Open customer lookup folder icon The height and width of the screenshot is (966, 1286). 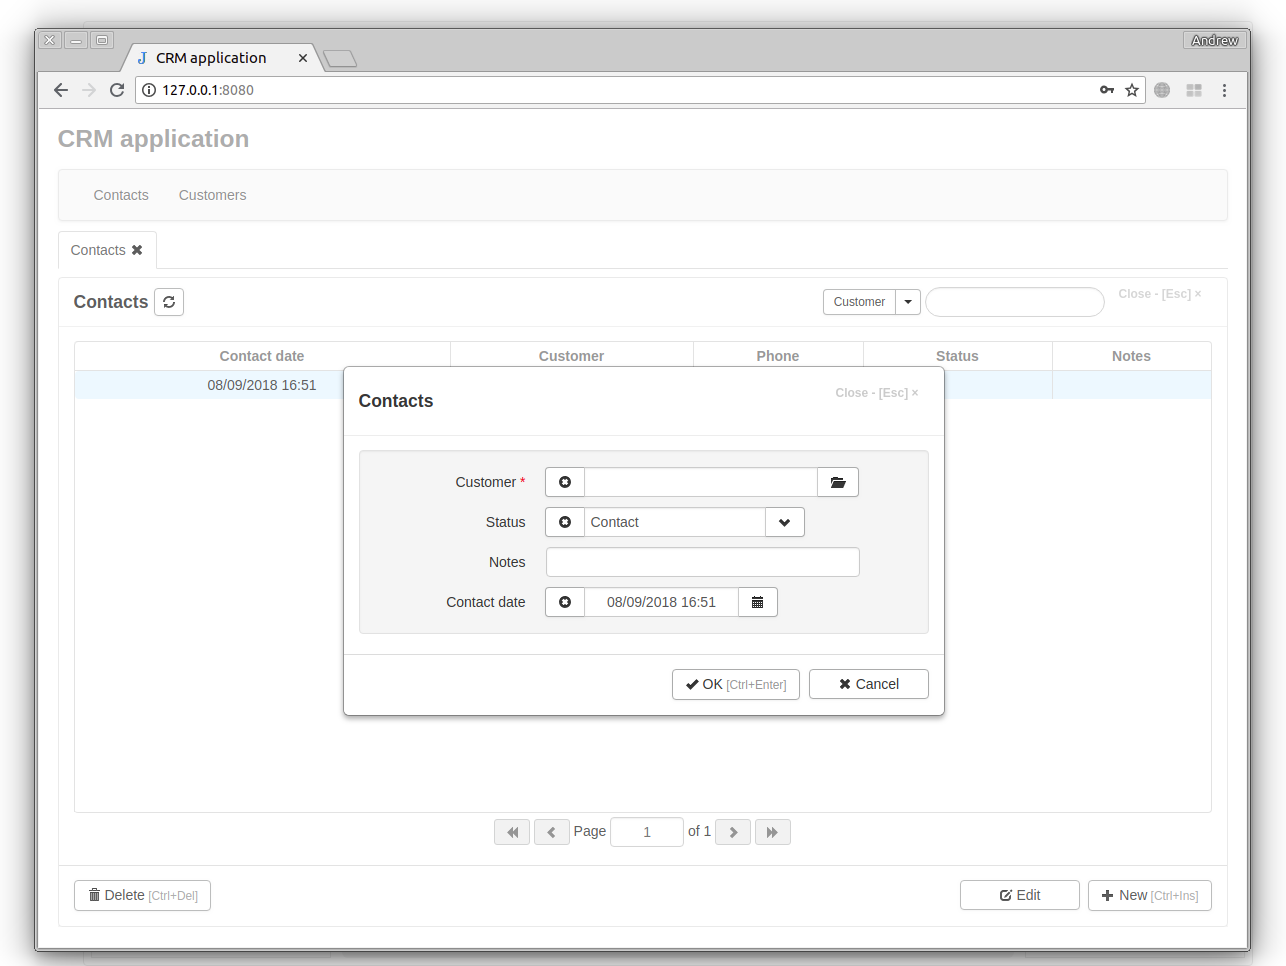(x=838, y=482)
